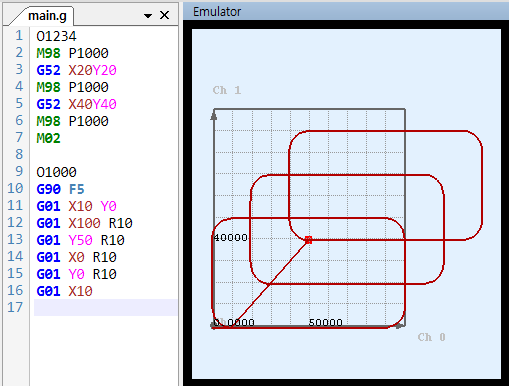The height and width of the screenshot is (386, 509).
Task: Close the main.g editor tab
Action: click(x=164, y=15)
